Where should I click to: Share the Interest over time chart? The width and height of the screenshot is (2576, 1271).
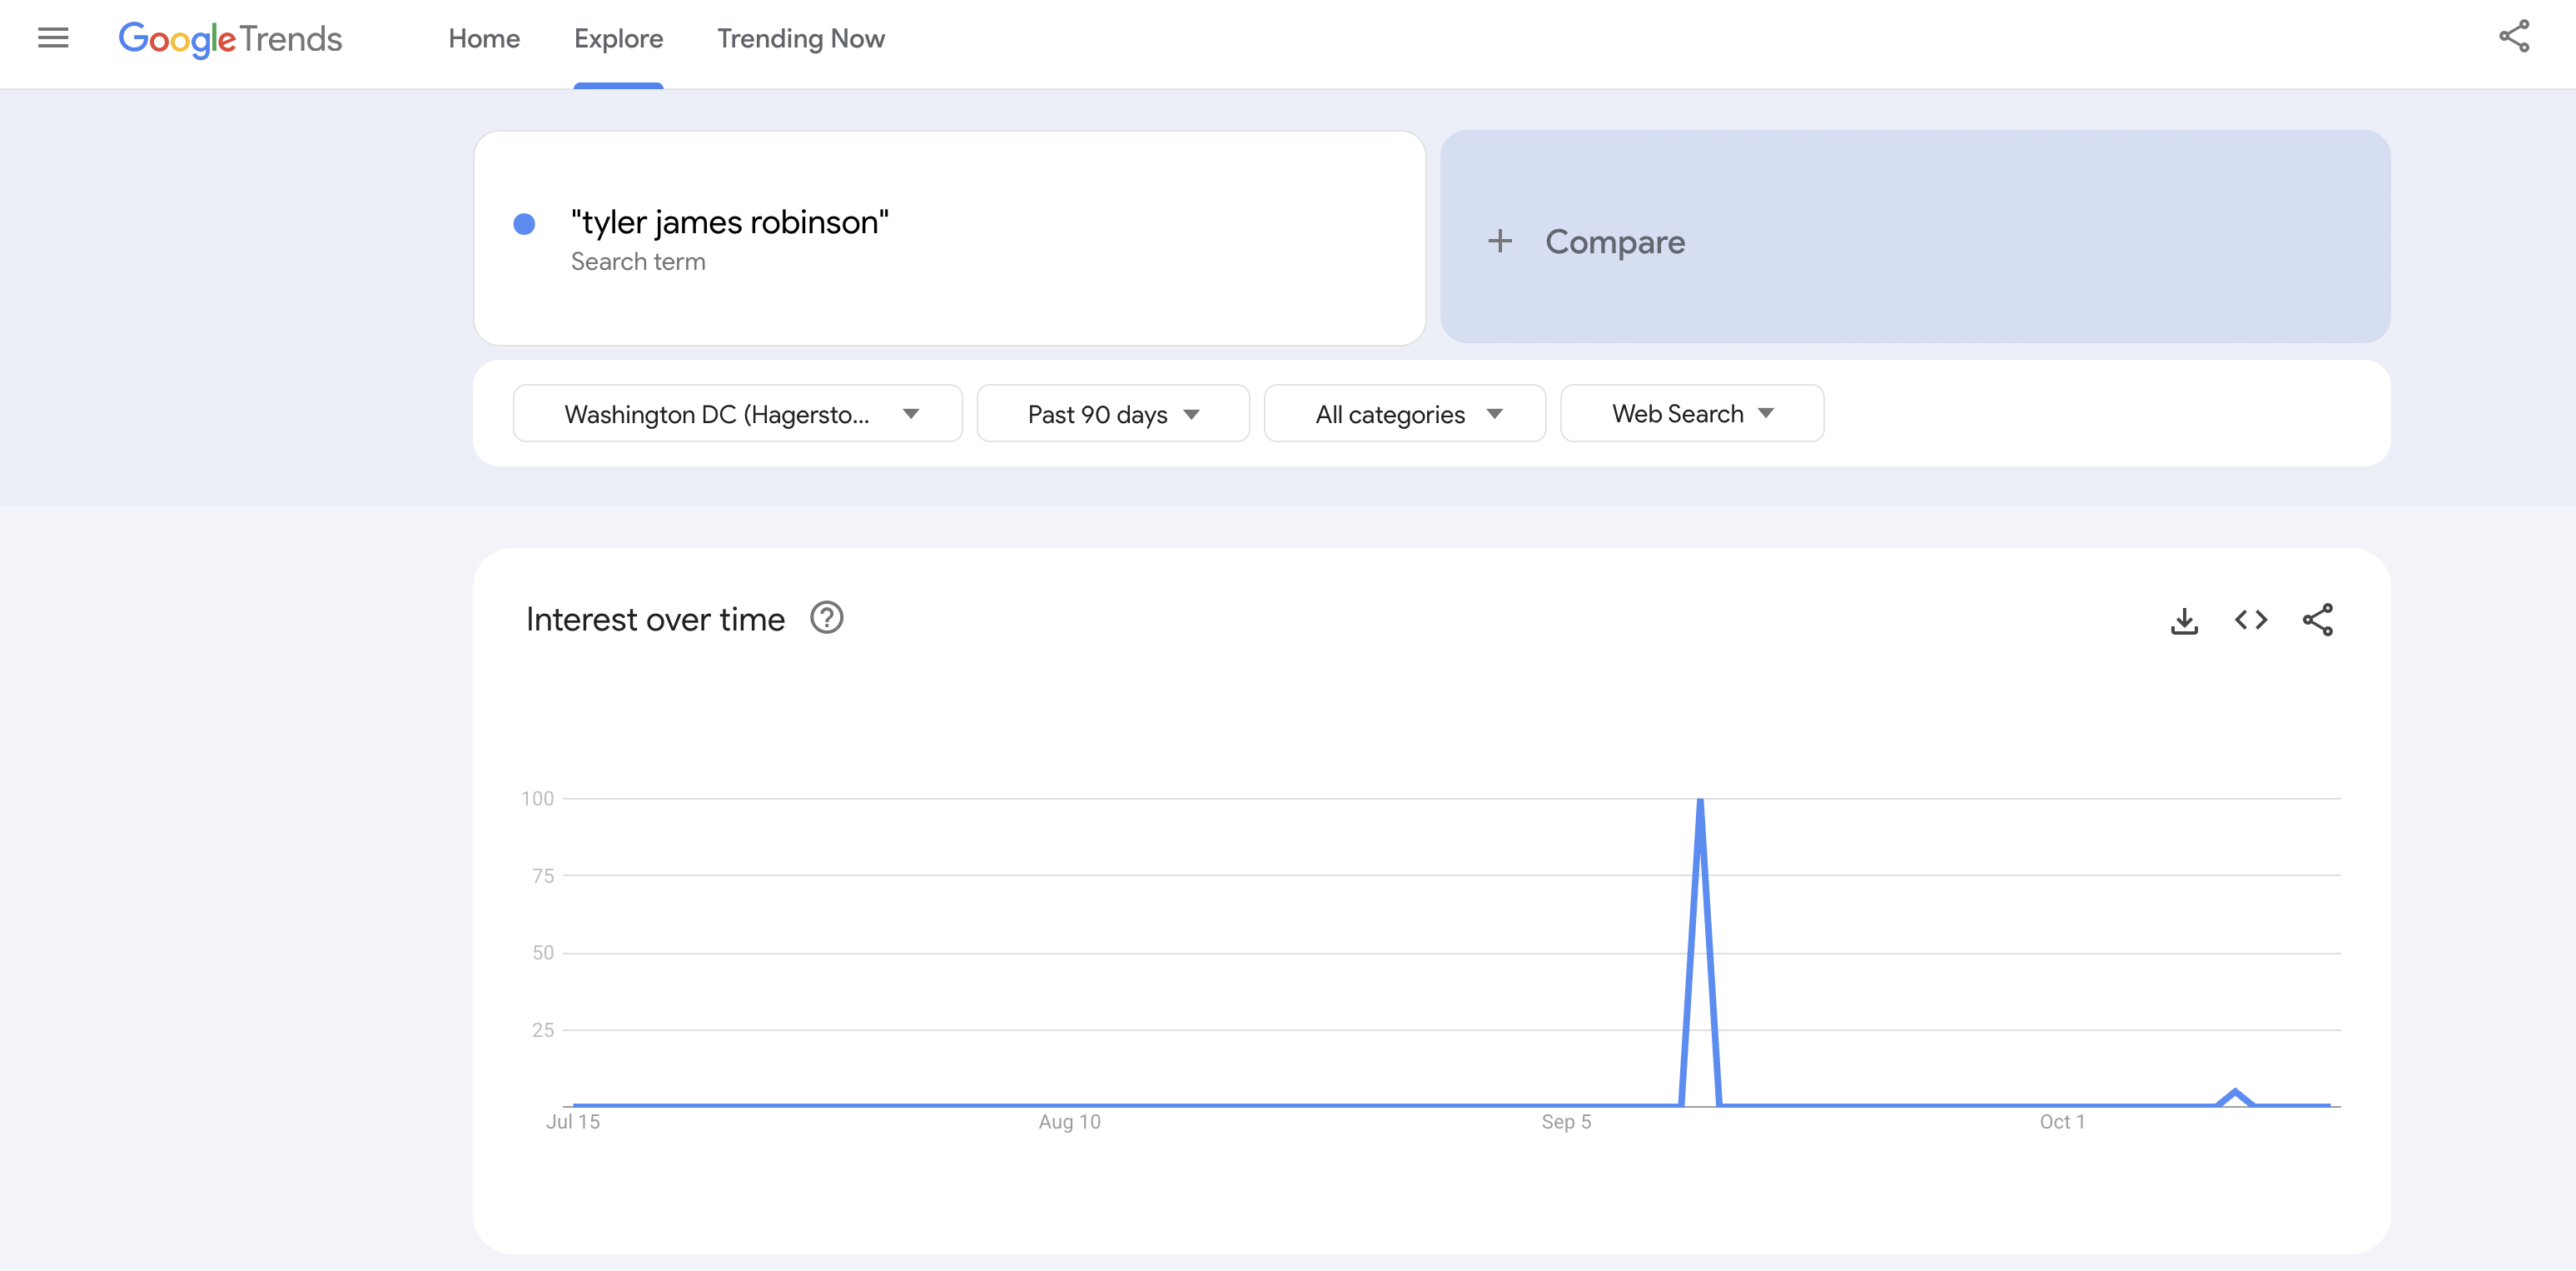(x=2317, y=620)
